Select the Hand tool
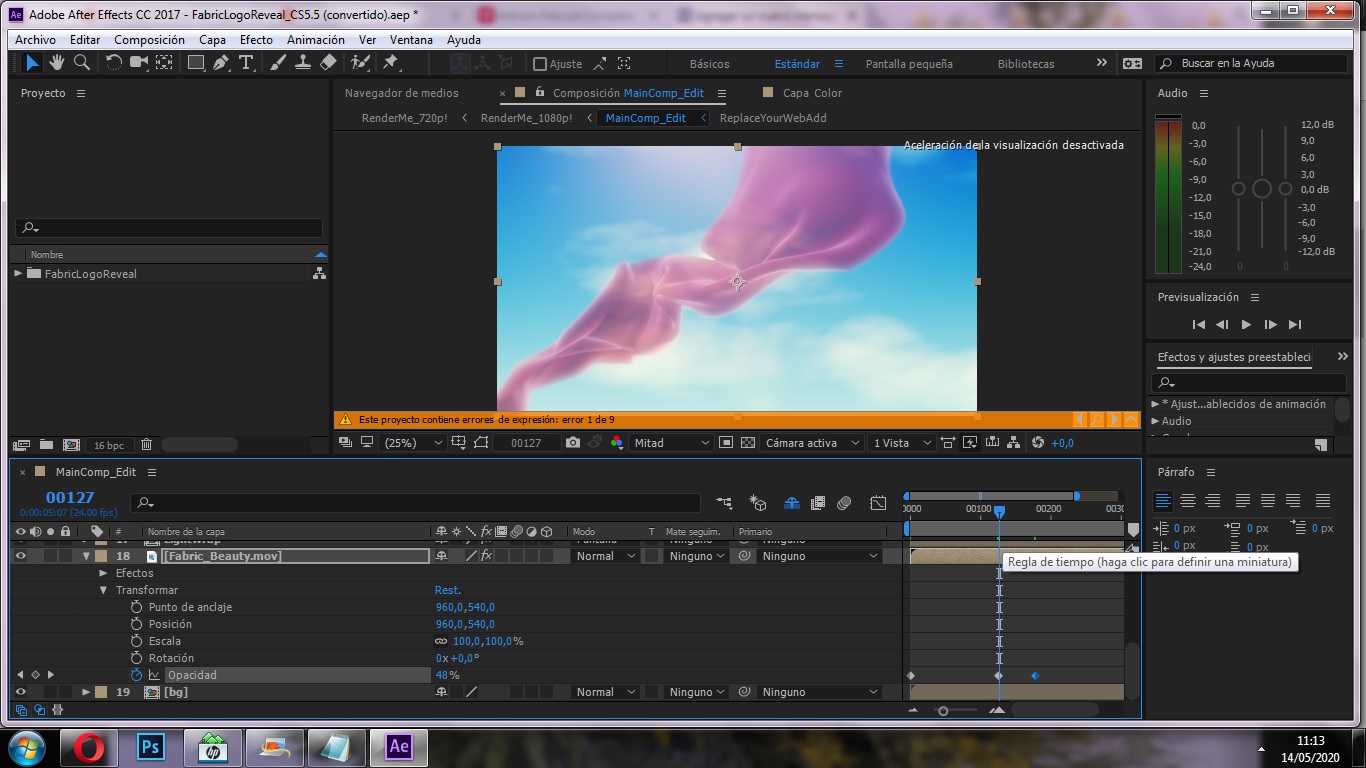 coord(57,62)
